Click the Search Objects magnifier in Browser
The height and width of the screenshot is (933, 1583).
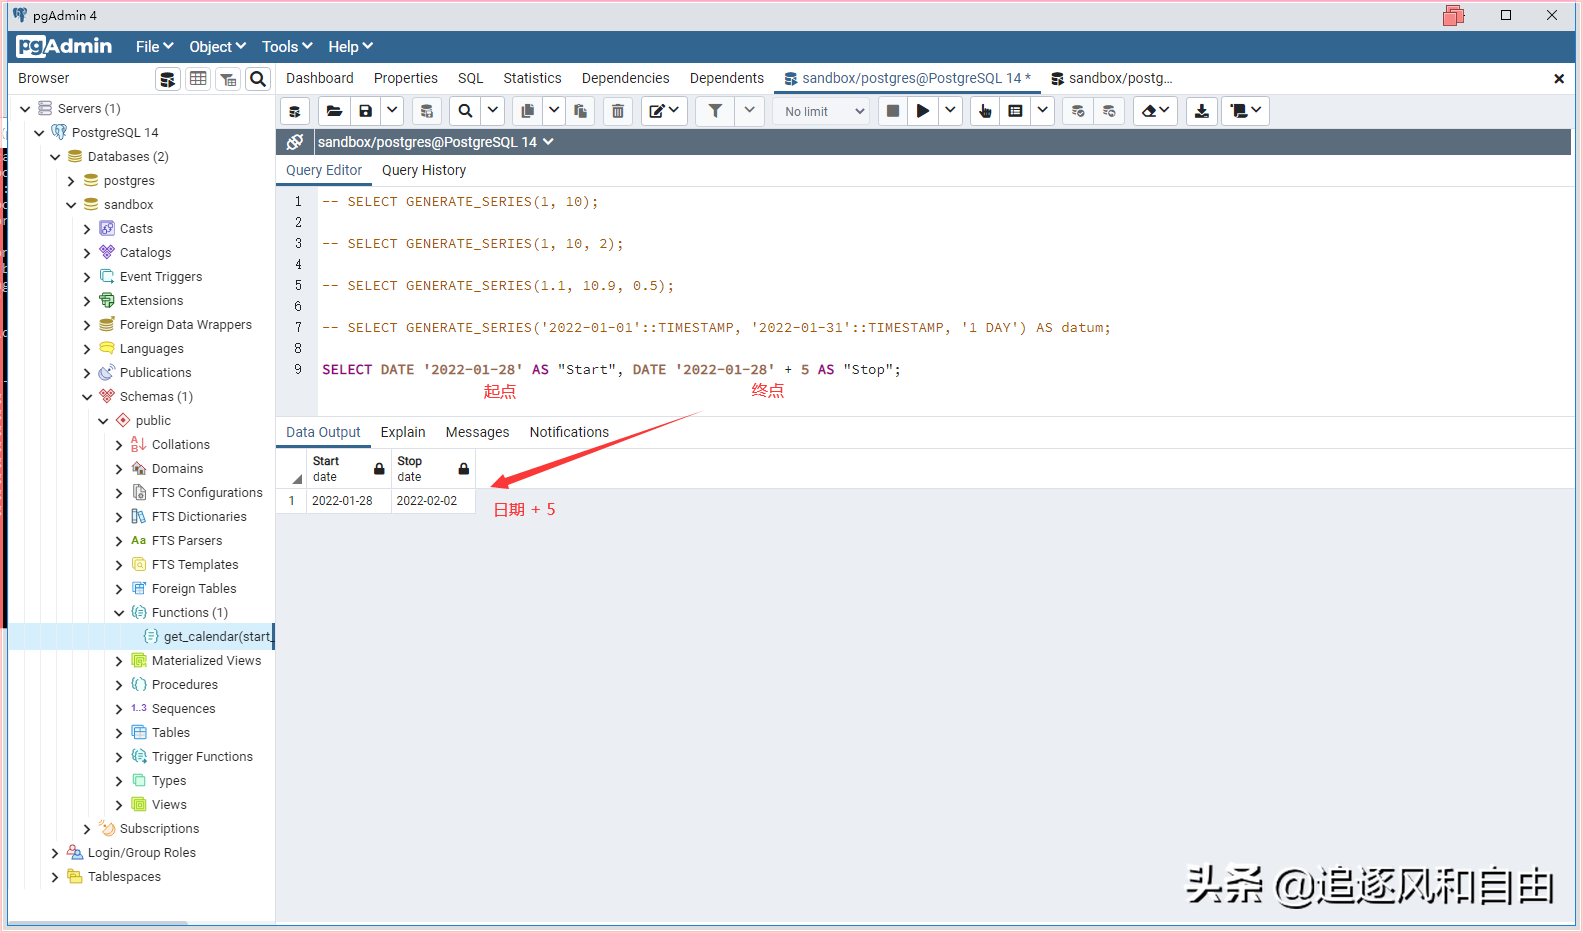pyautogui.click(x=258, y=79)
